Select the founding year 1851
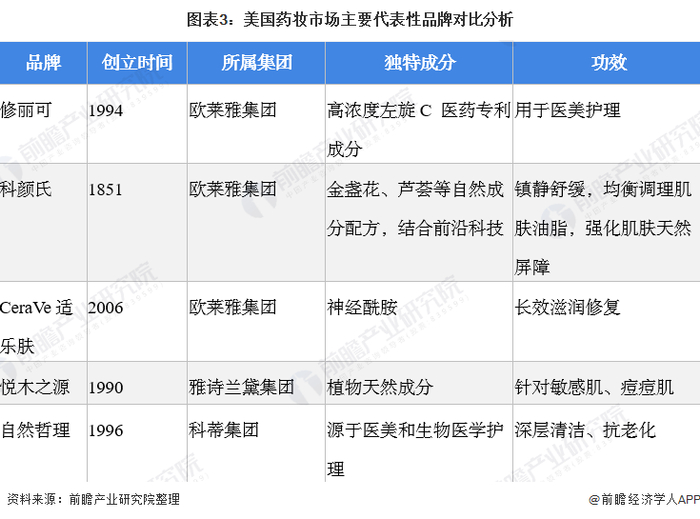The height and width of the screenshot is (519, 700). [x=105, y=190]
